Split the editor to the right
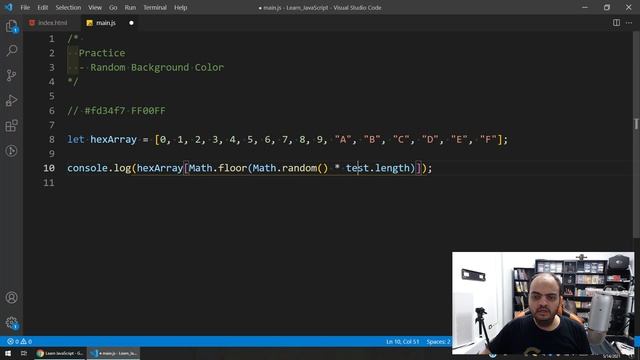This screenshot has height=360, width=640. pos(616,23)
